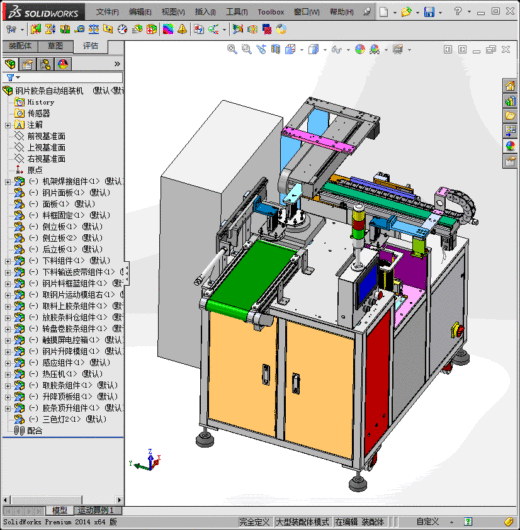Expand FeatureManager tabs with » chevron

[x=117, y=64]
